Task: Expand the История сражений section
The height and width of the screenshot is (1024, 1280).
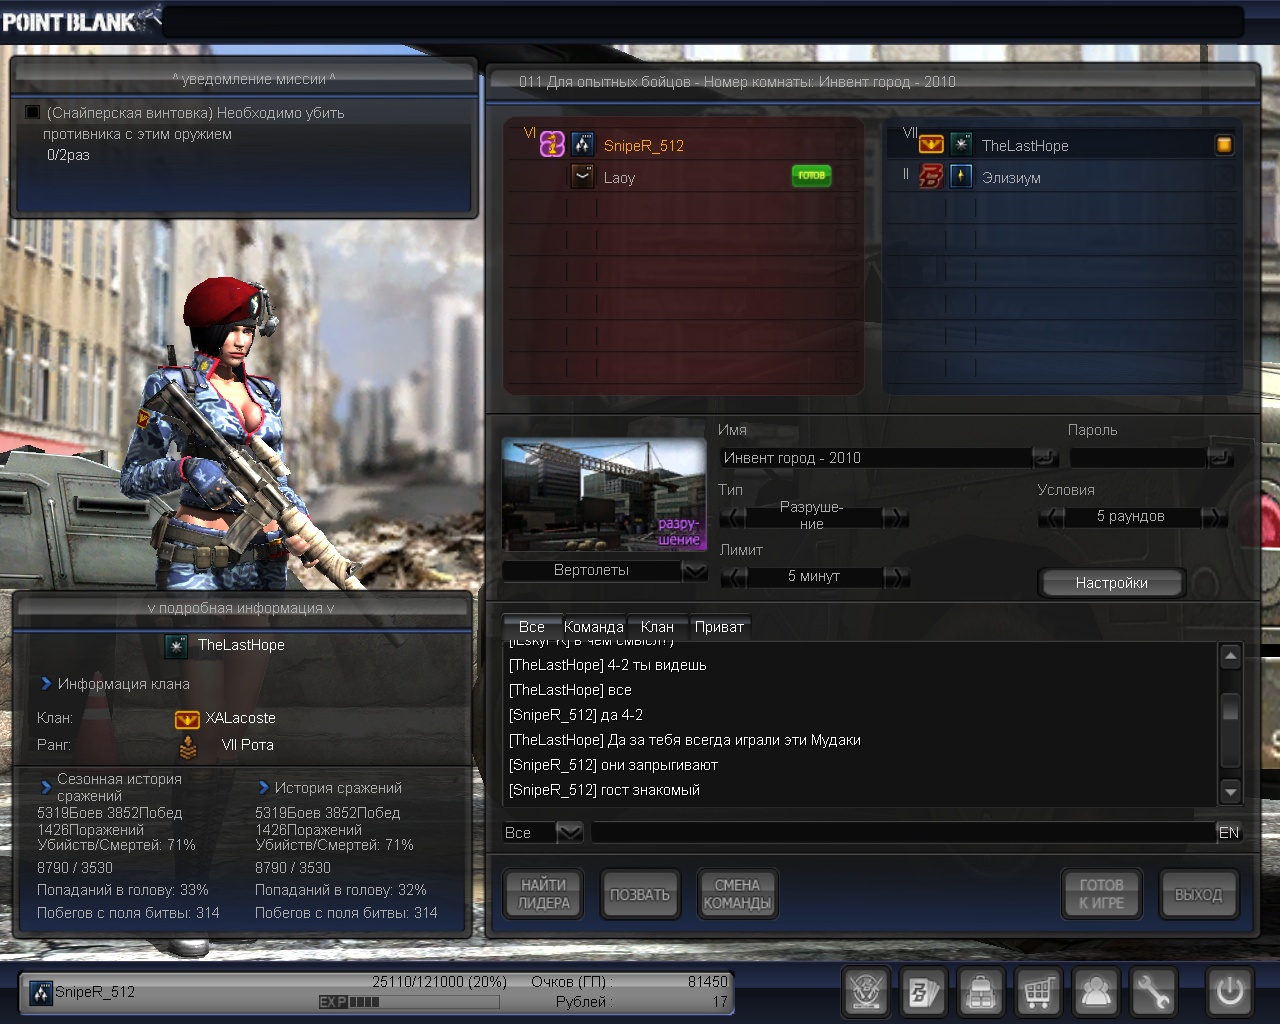Action: (264, 788)
